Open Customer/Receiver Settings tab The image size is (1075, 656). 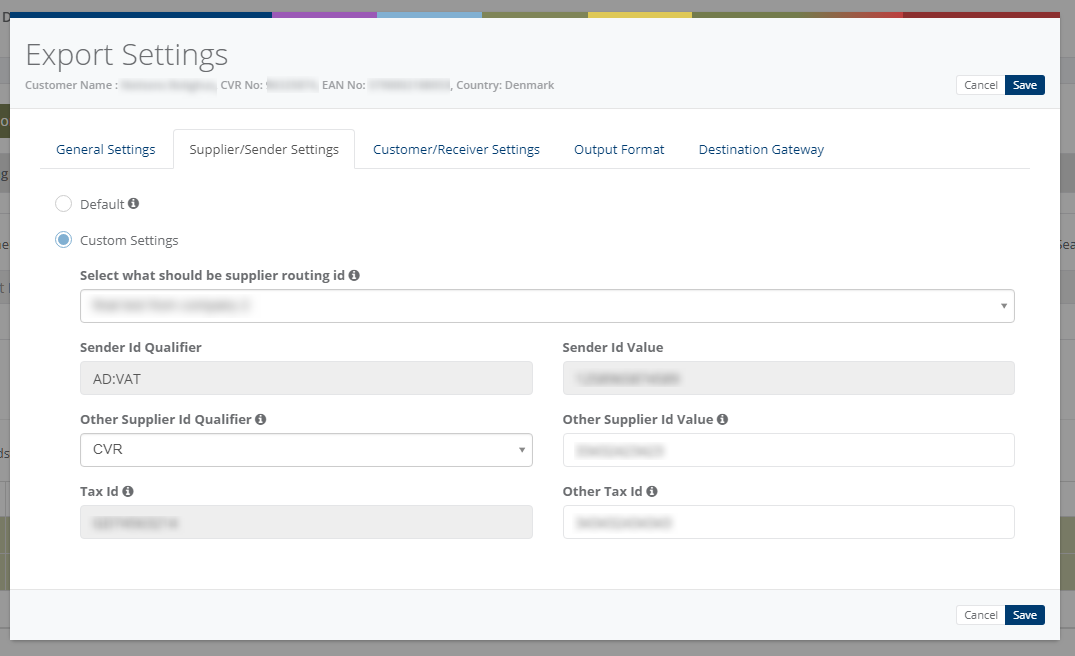457,149
